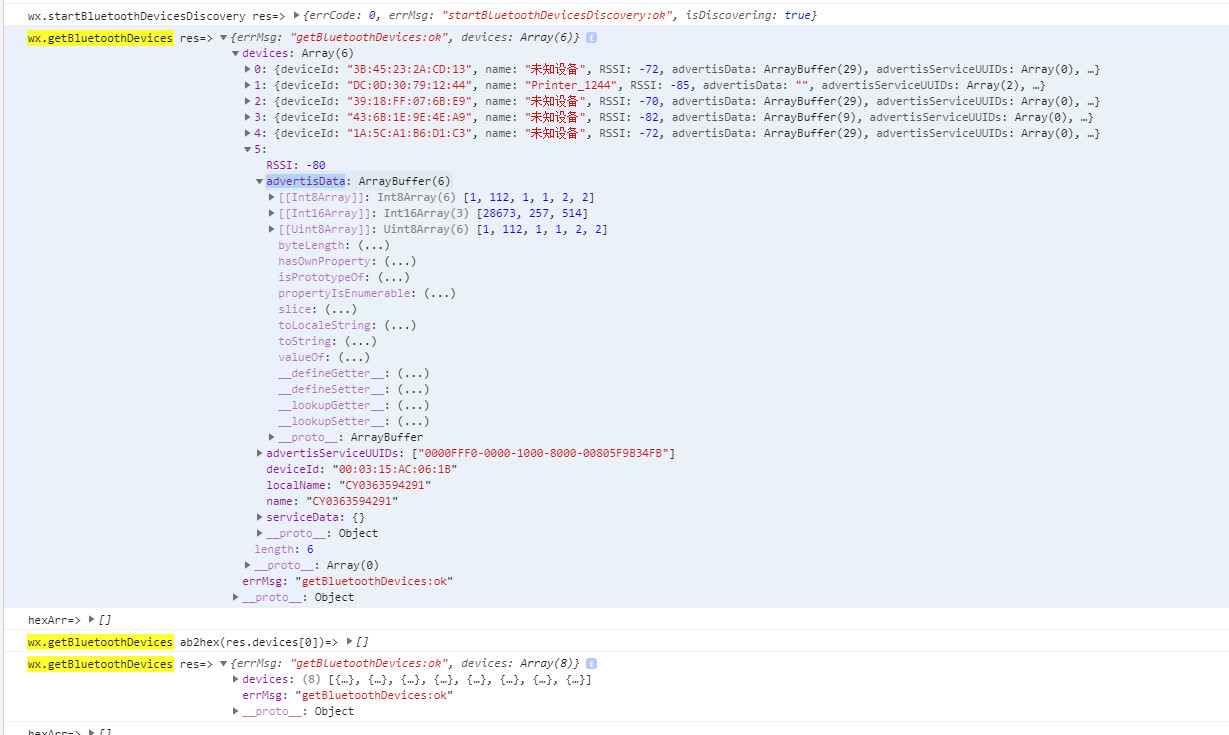This screenshot has width=1229, height=735.
Task: Expand device 2 with deviceId 39:18:FF:07:6B:E9
Action: pyautogui.click(x=248, y=101)
